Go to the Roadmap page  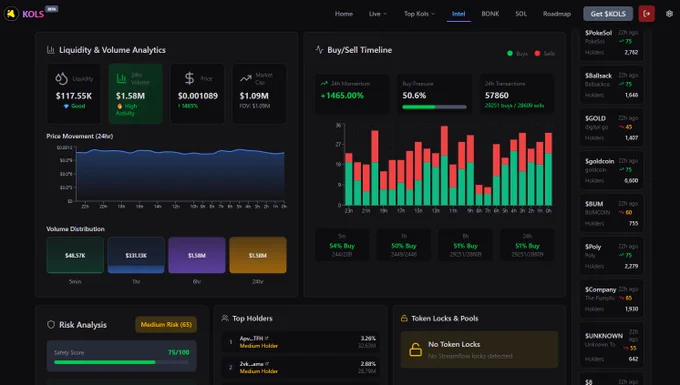pos(557,14)
